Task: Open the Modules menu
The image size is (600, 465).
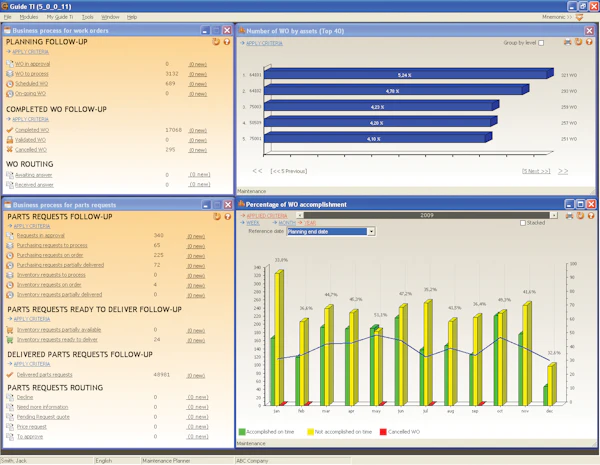Action: pos(29,17)
